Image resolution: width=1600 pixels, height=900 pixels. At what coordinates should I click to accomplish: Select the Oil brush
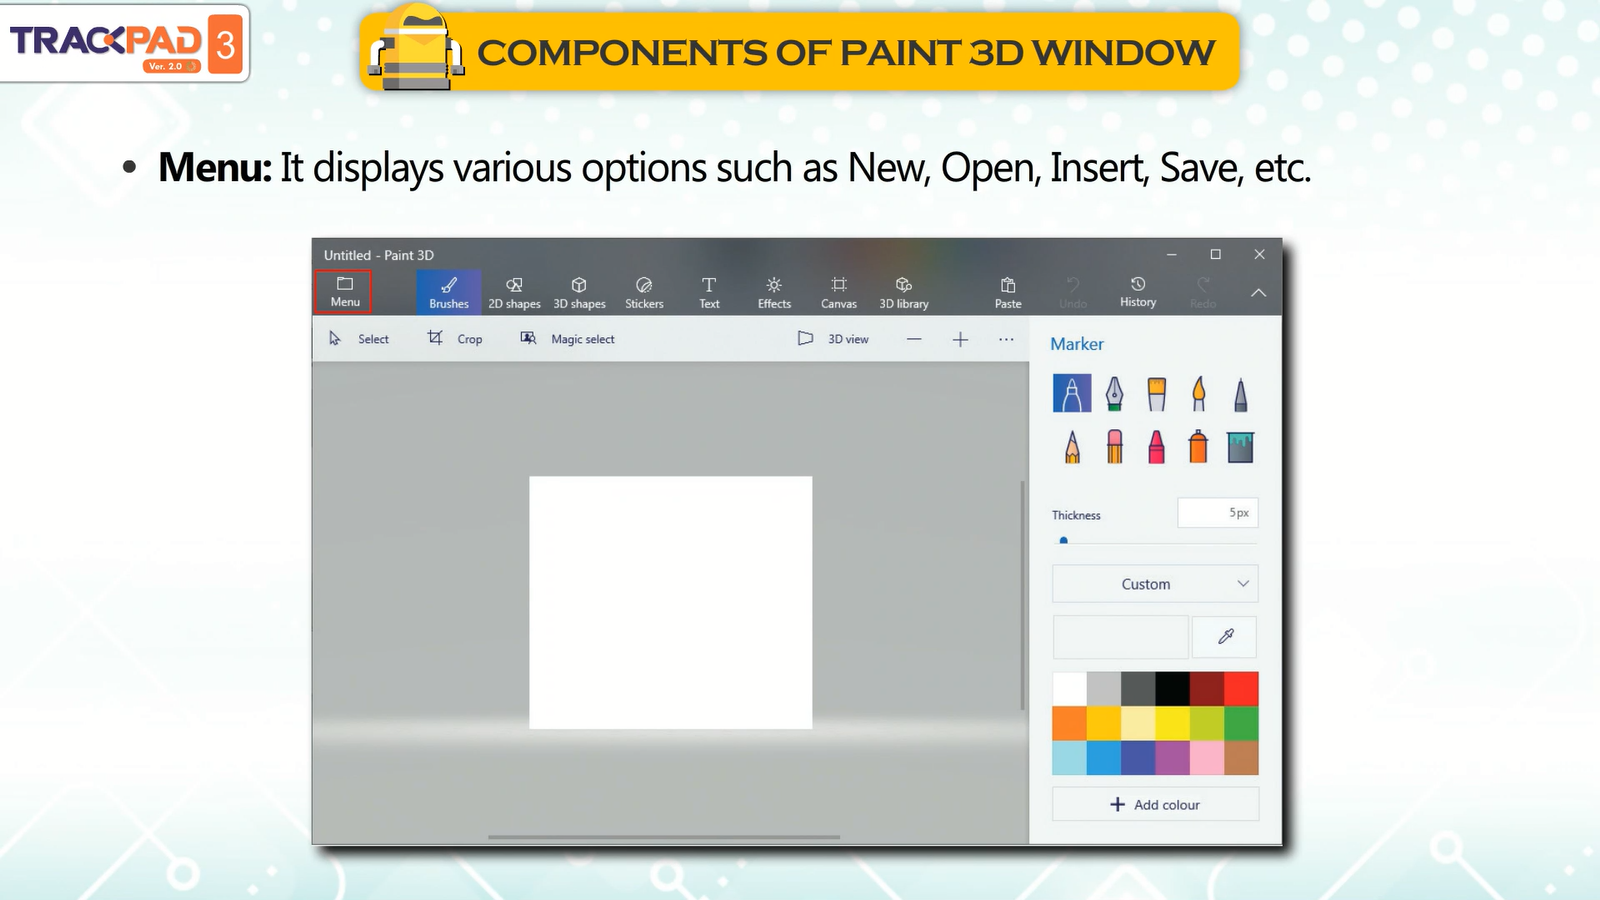(x=1157, y=393)
